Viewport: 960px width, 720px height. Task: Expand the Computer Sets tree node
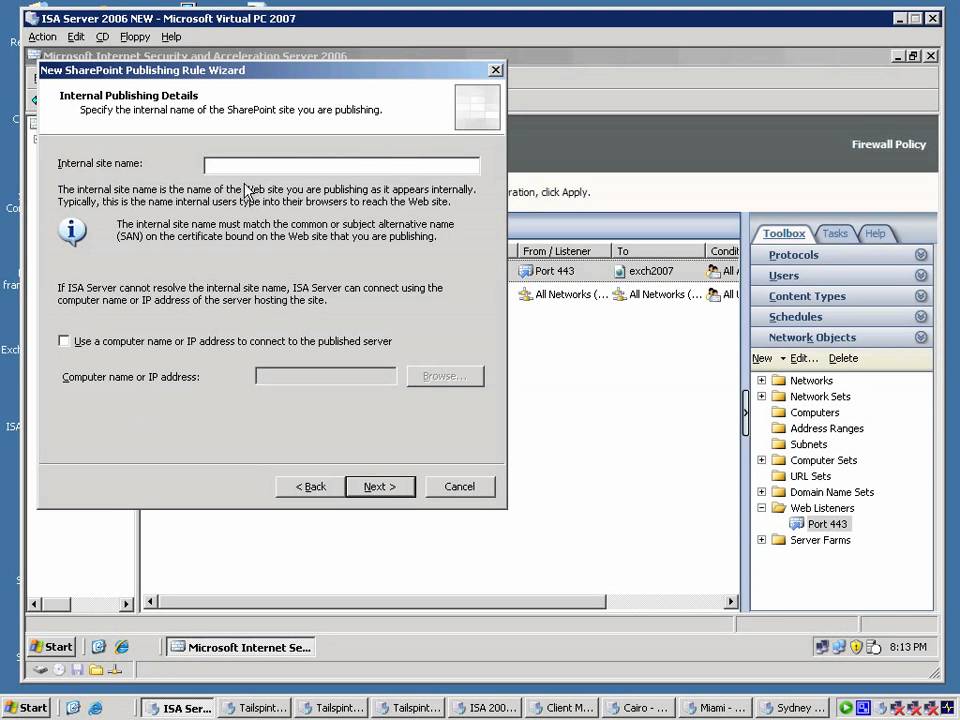click(x=762, y=460)
